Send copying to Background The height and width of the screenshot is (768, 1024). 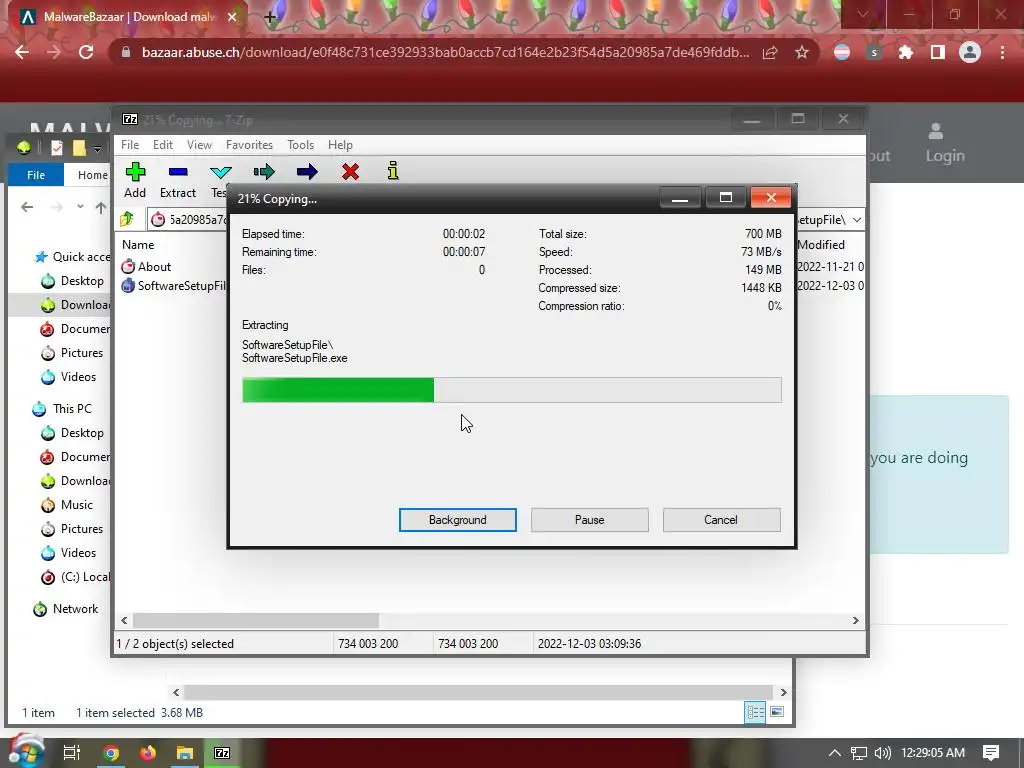point(458,520)
